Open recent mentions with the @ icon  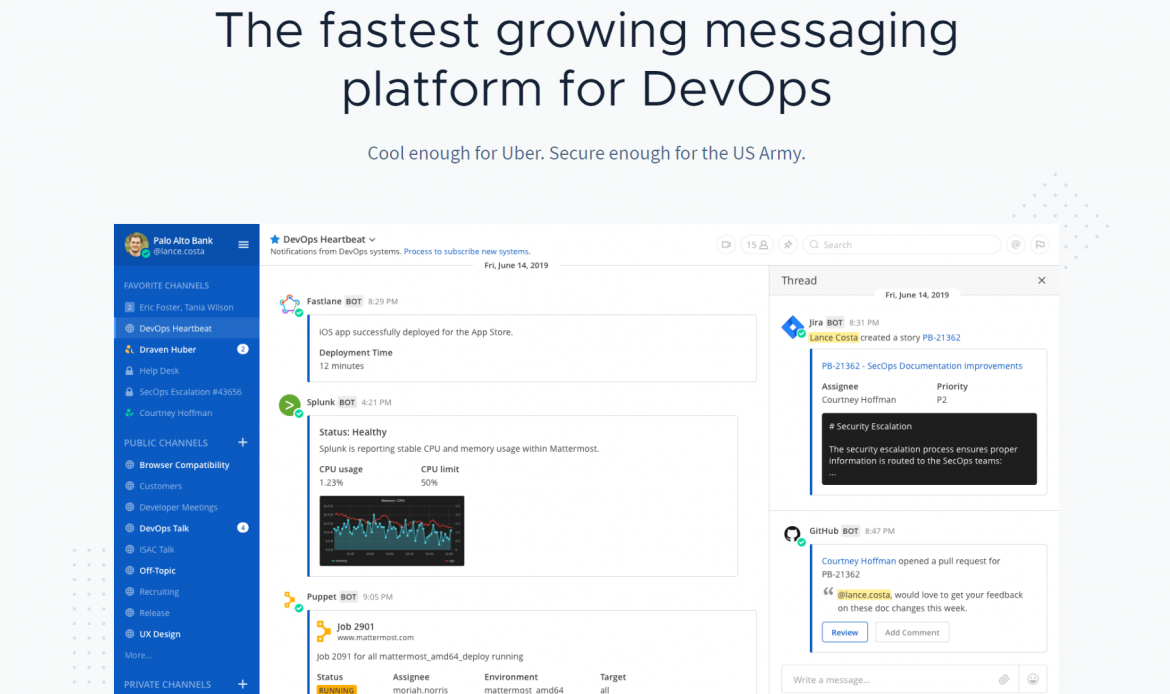1015,244
